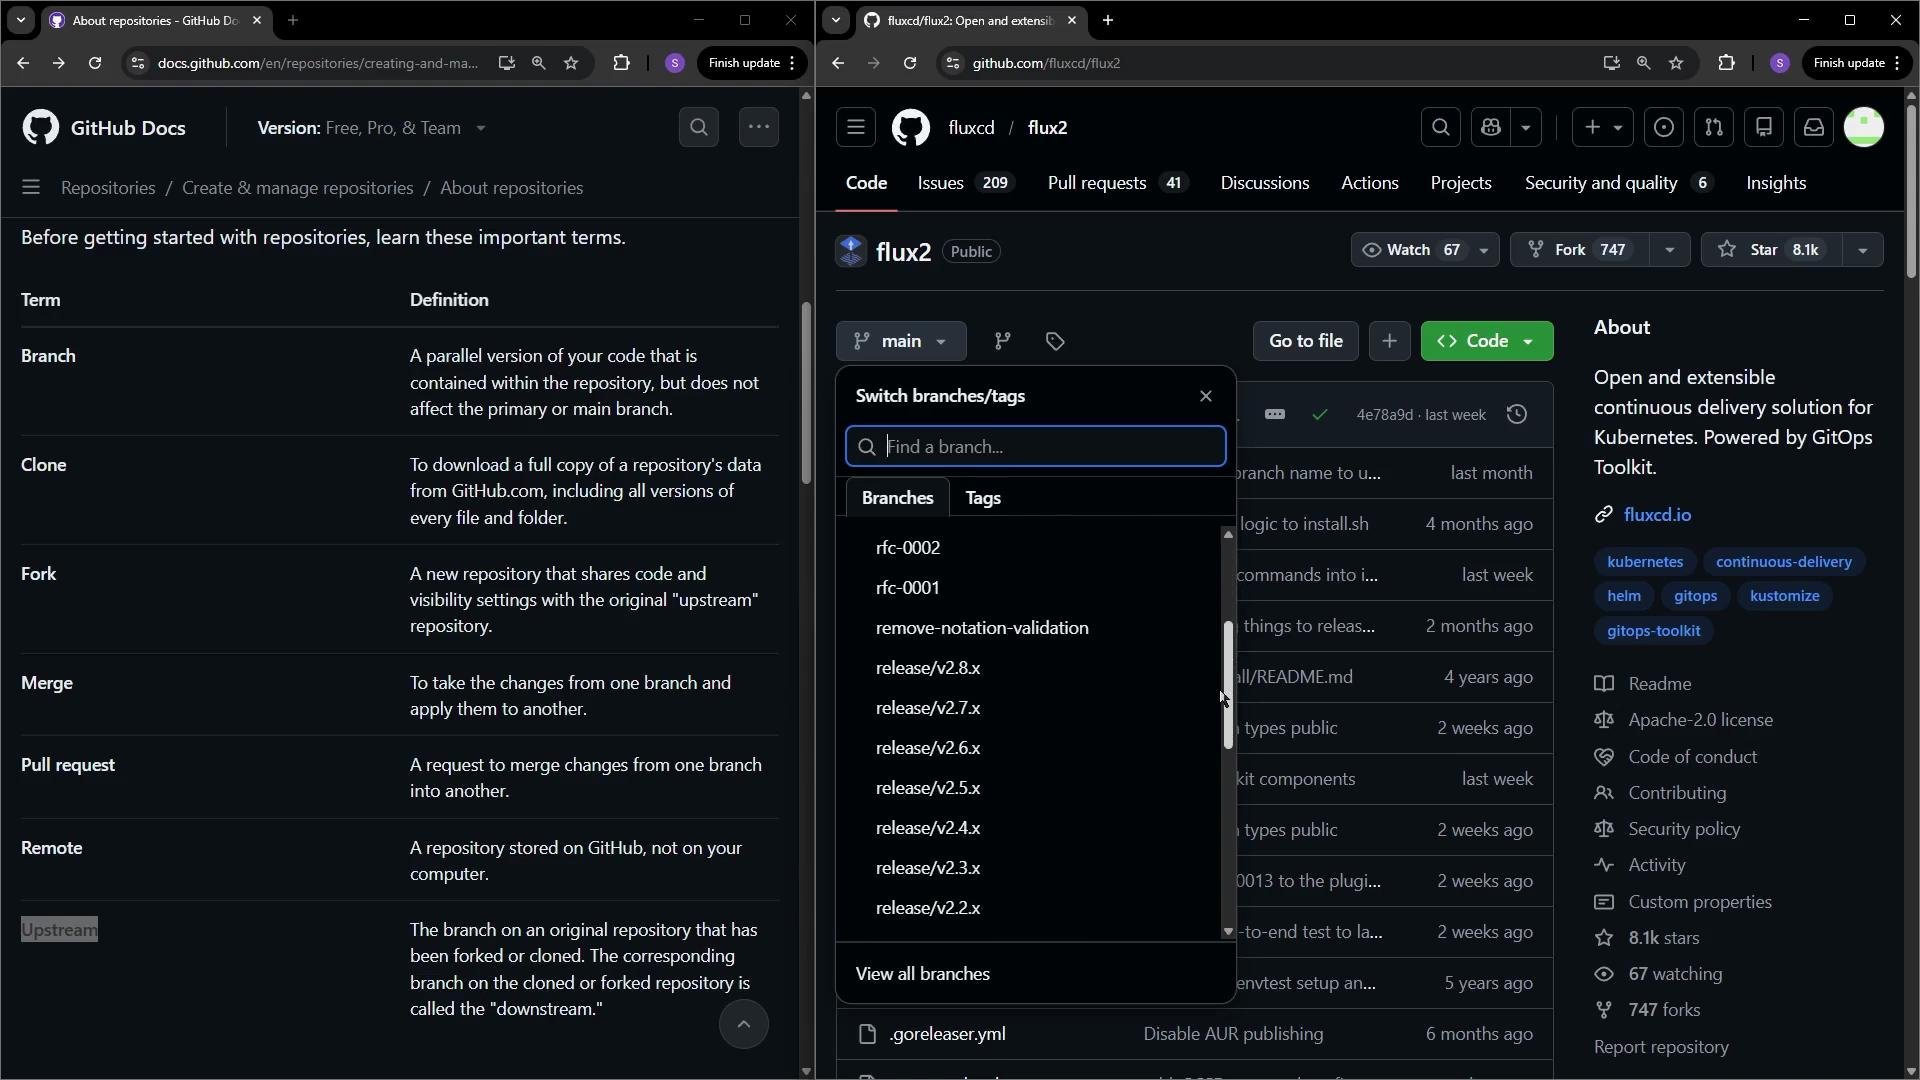The height and width of the screenshot is (1080, 1920).
Task: Open Security and quality tab
Action: click(1618, 183)
